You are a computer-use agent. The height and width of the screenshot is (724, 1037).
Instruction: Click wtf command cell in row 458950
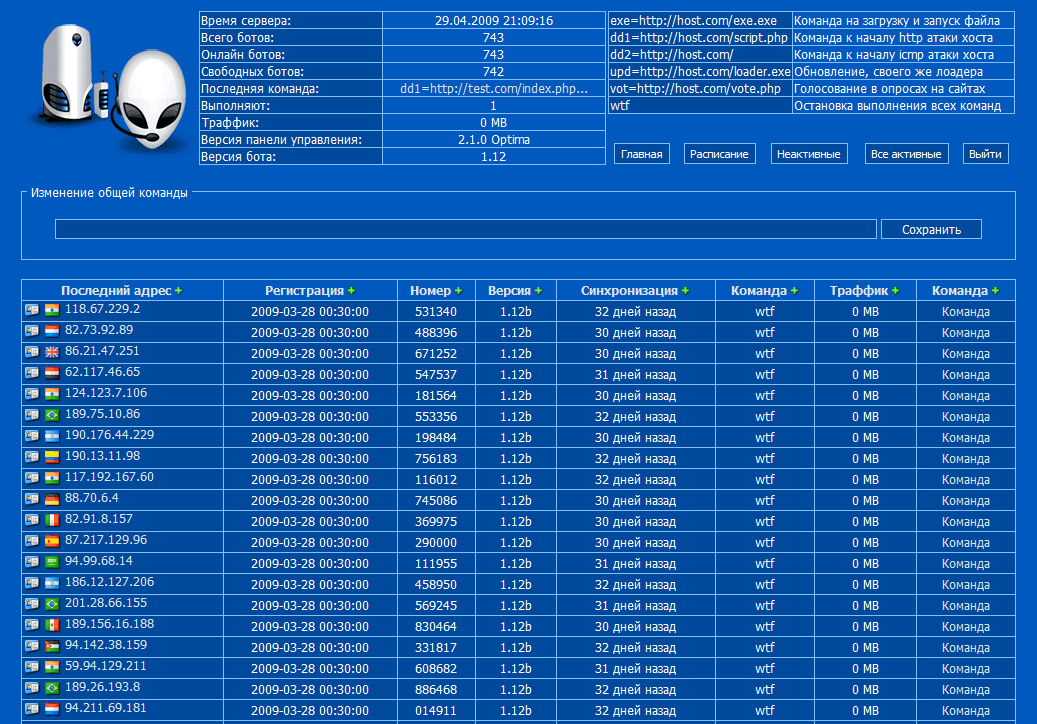765,585
